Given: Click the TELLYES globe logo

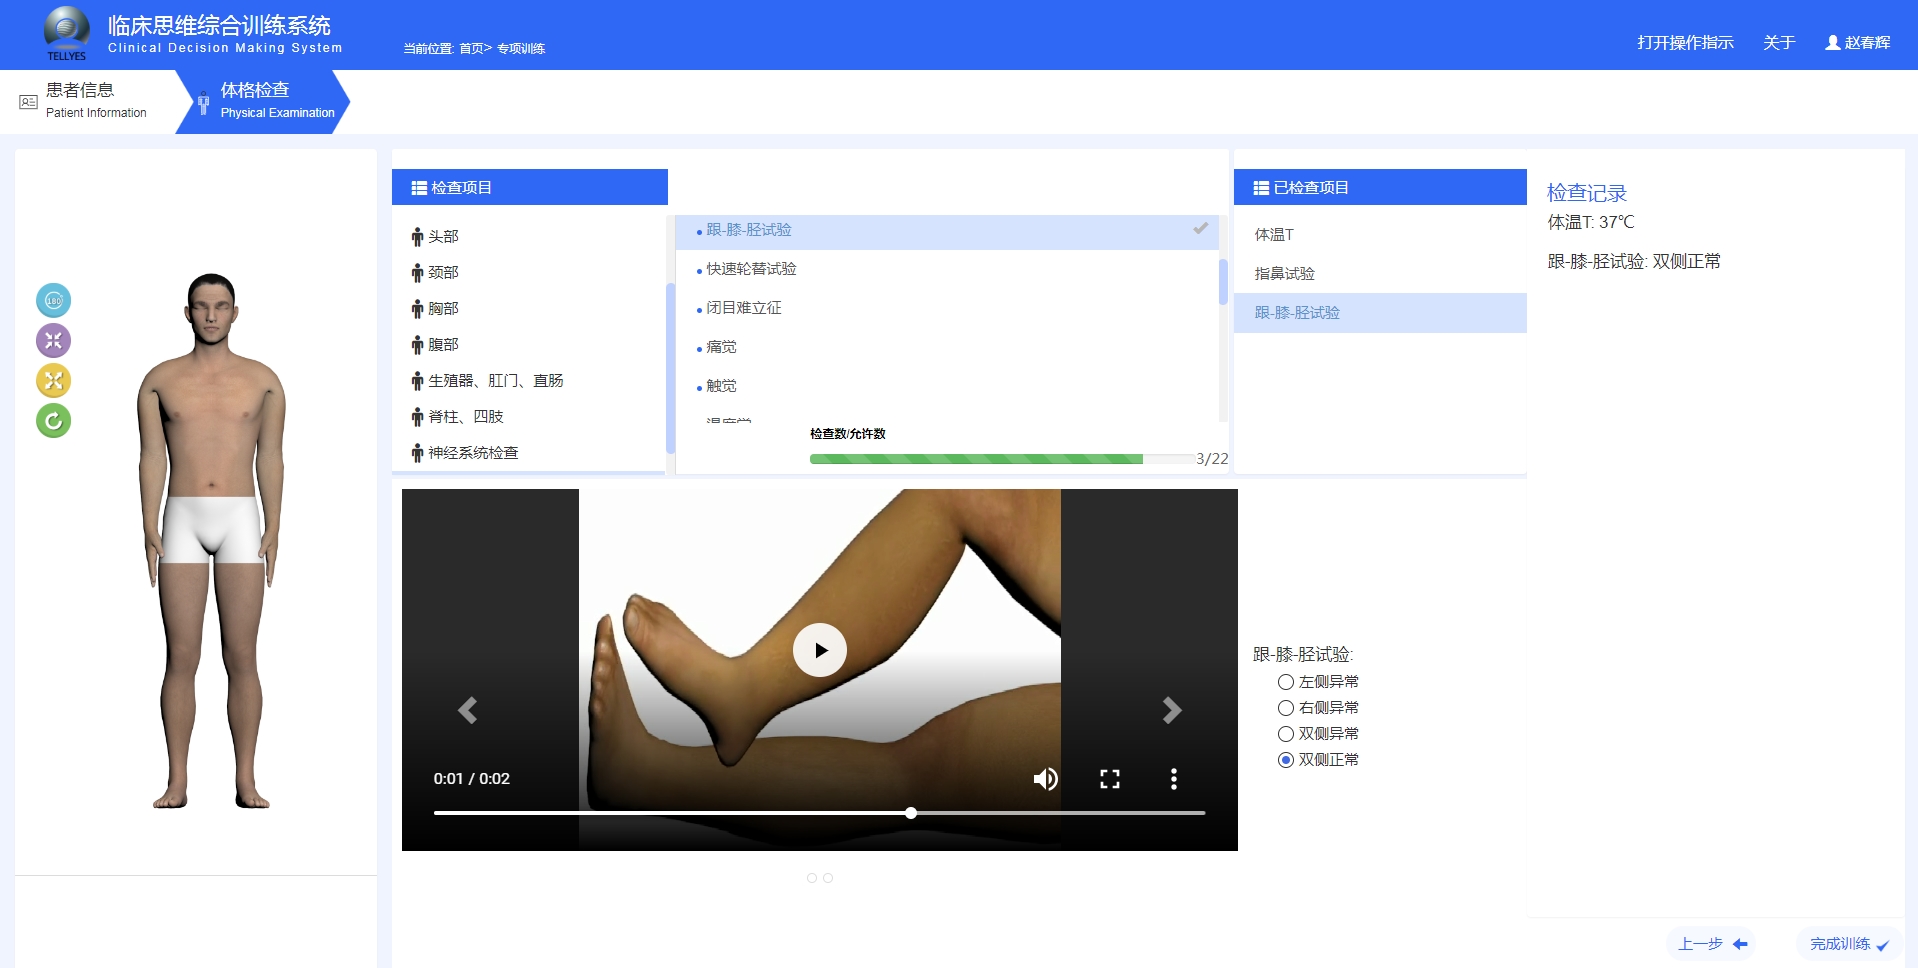Looking at the screenshot, I should [67, 33].
